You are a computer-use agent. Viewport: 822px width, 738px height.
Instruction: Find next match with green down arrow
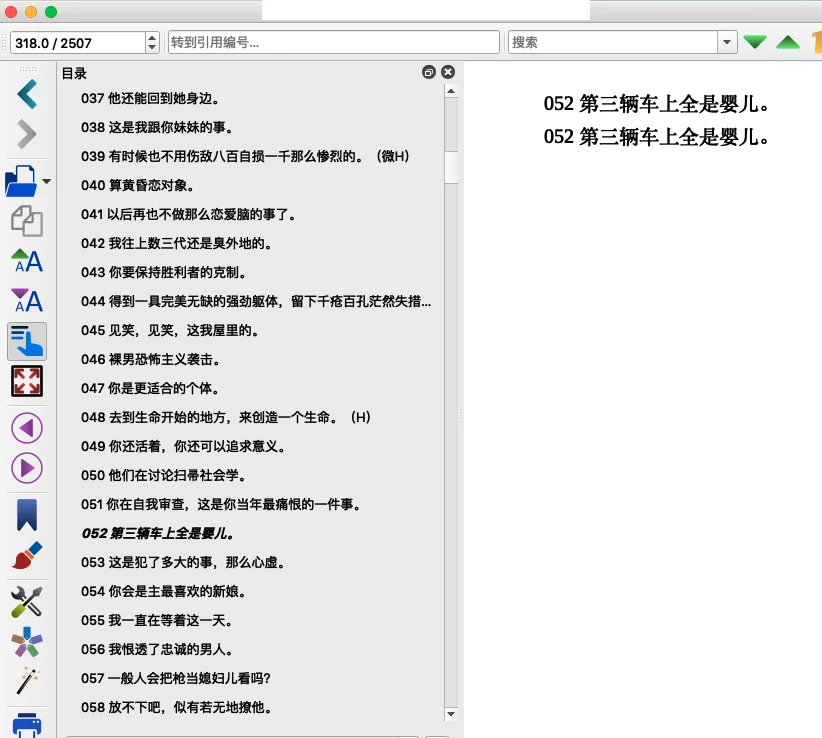pyautogui.click(x=755, y=42)
